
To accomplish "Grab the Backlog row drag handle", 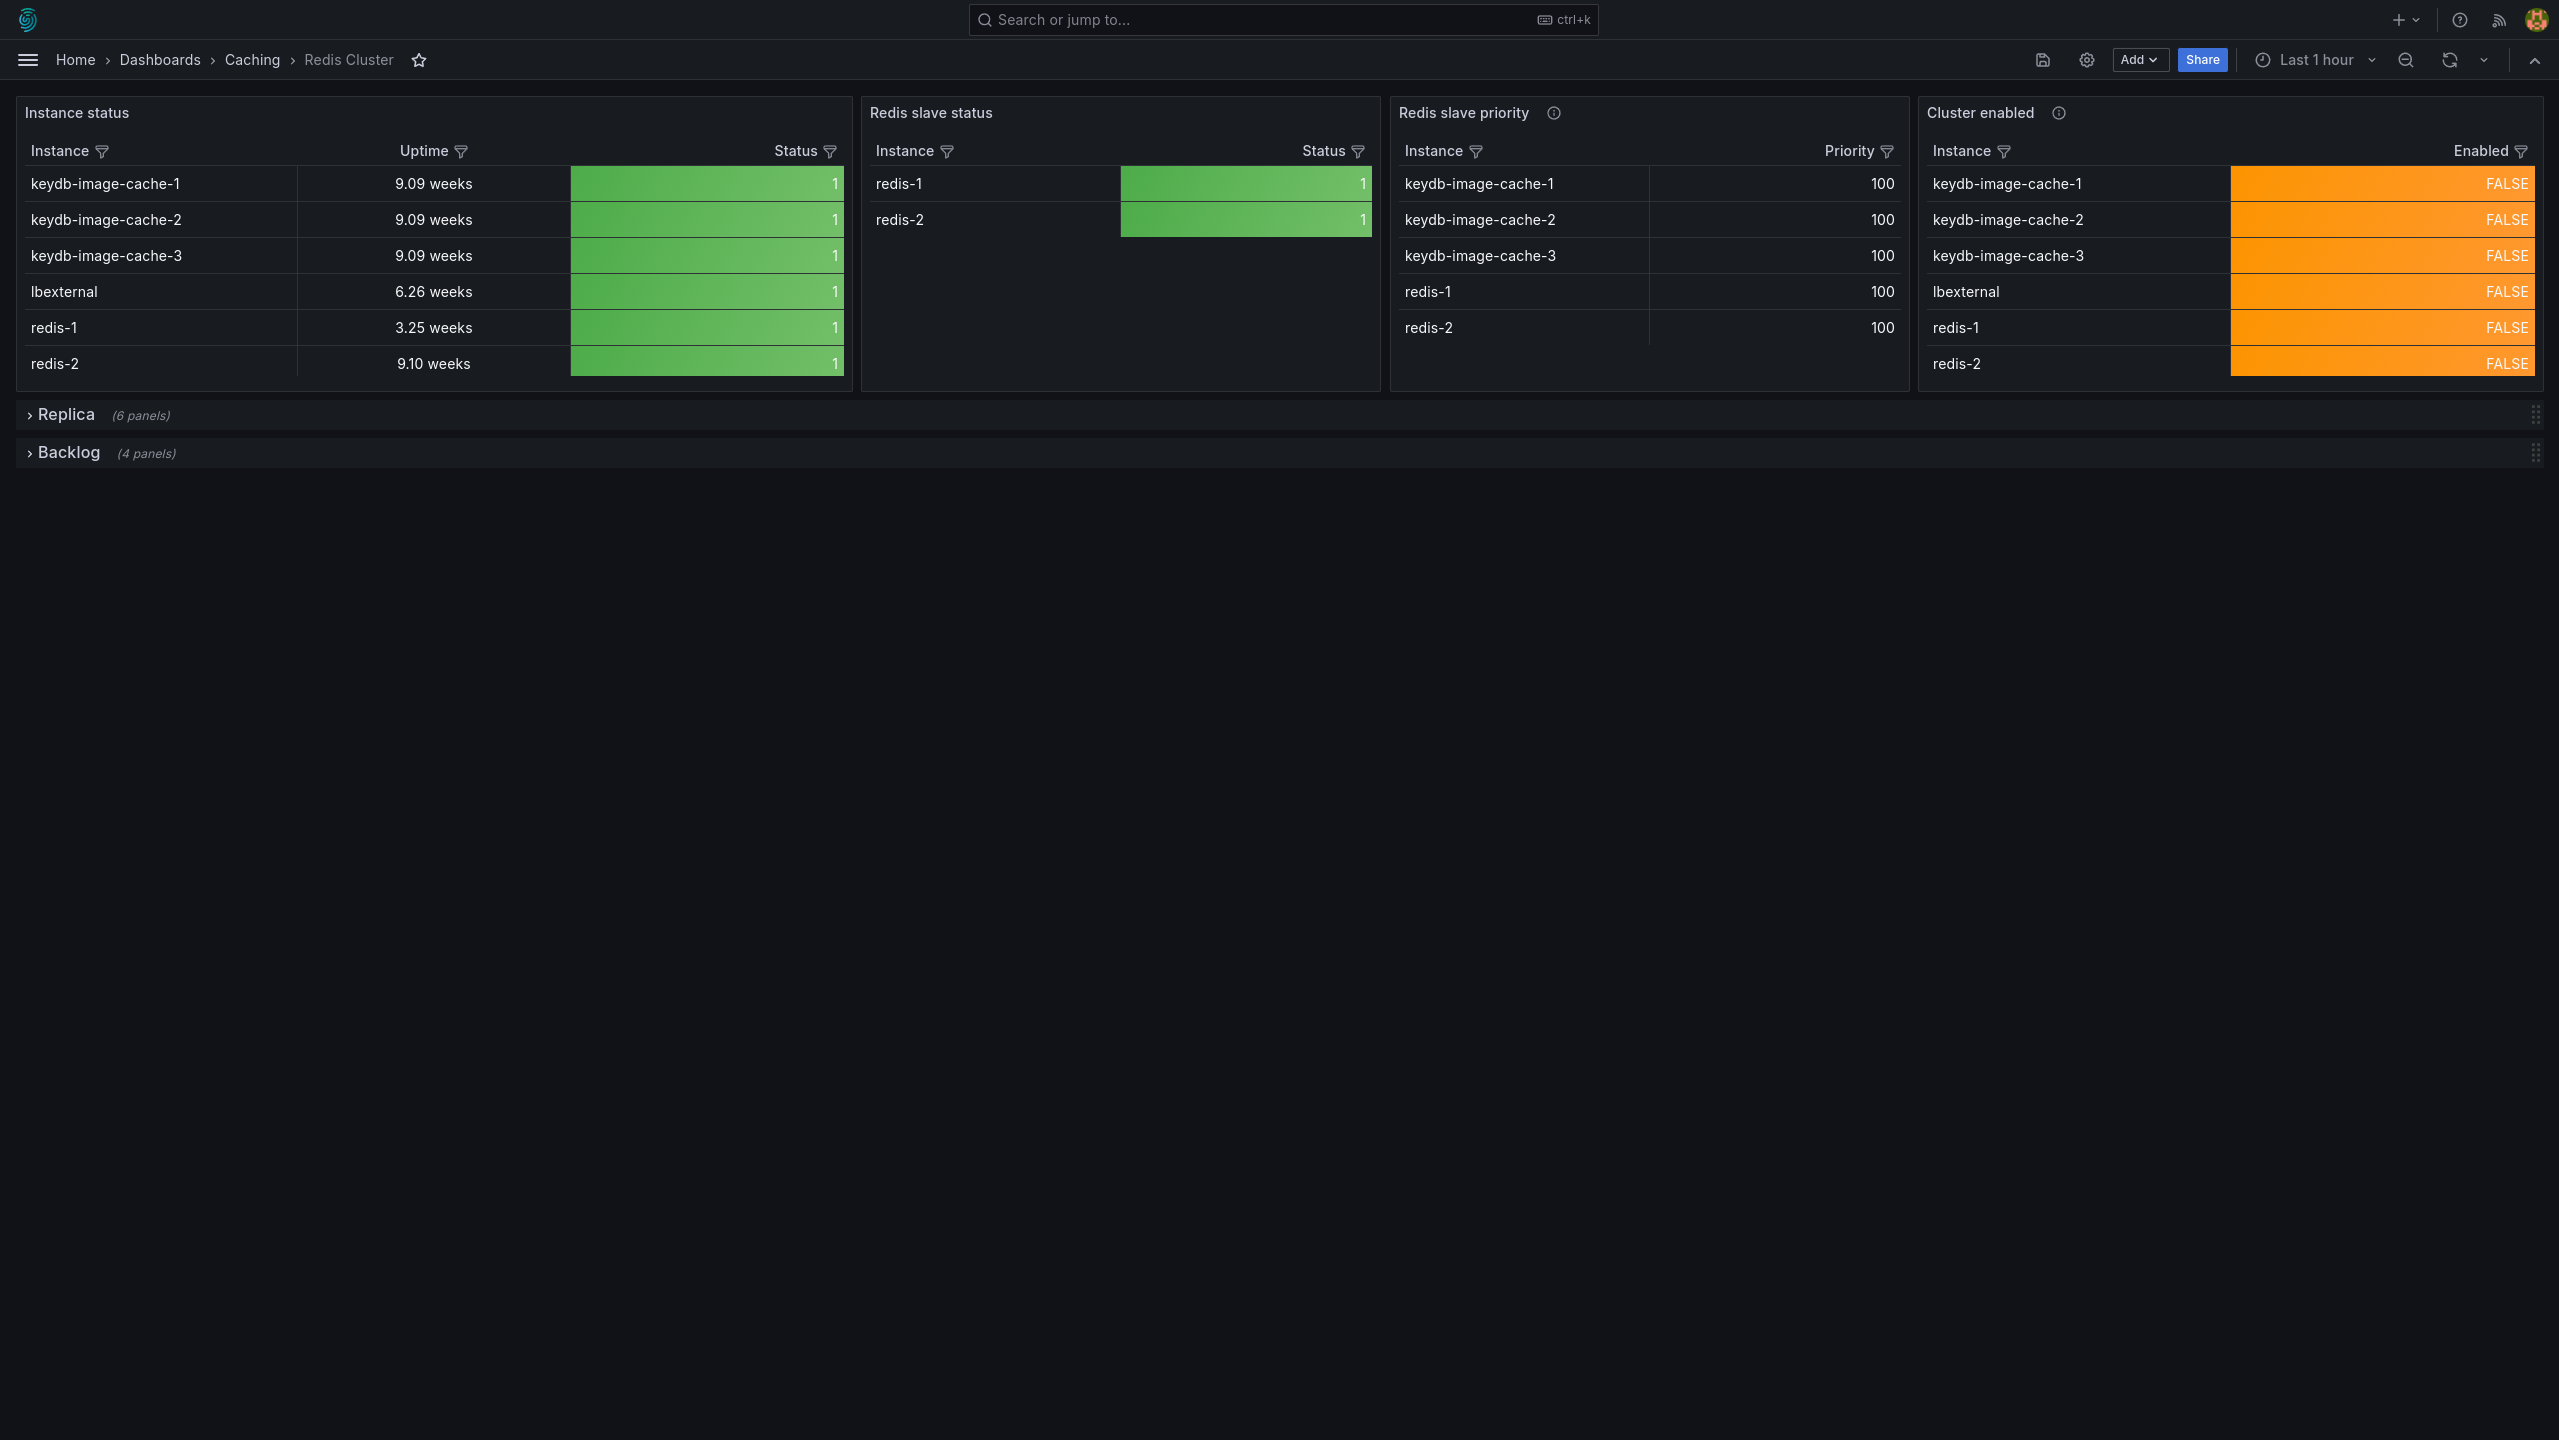I will 2536,453.
